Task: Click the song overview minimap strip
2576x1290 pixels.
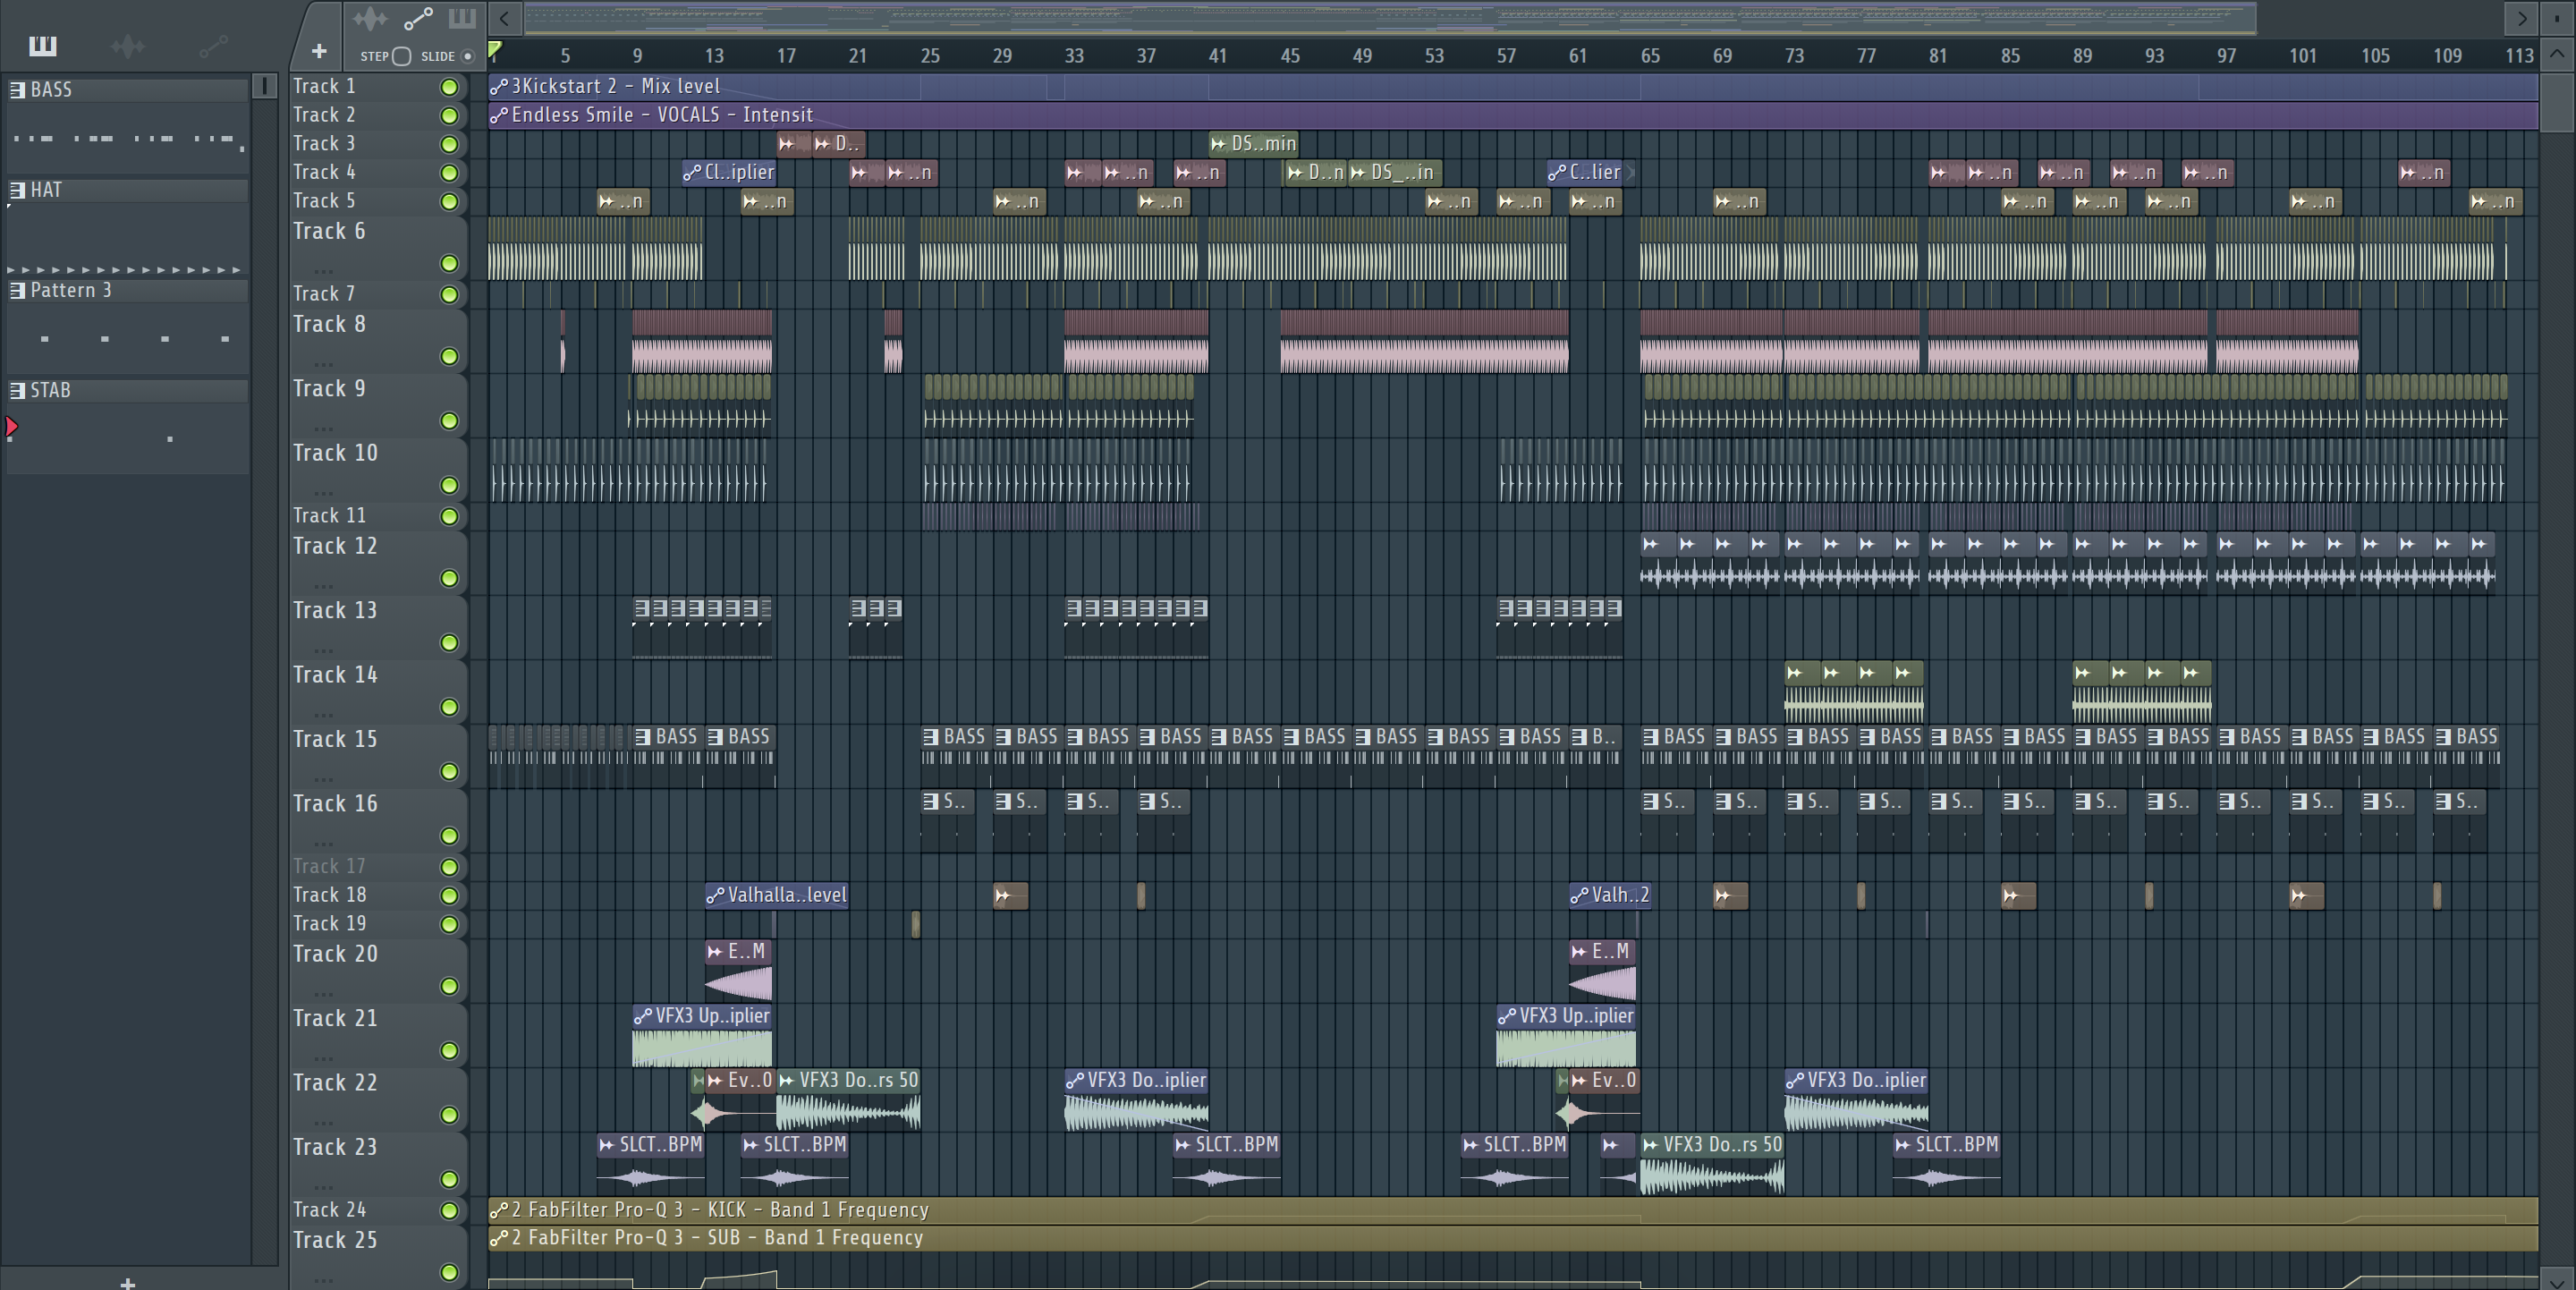Action: pyautogui.click(x=1390, y=18)
